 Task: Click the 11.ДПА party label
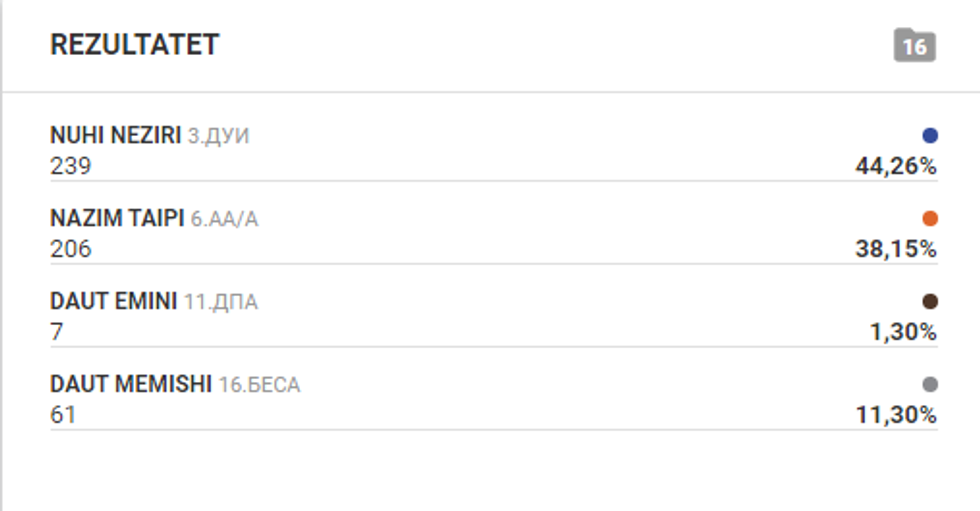coord(220,302)
